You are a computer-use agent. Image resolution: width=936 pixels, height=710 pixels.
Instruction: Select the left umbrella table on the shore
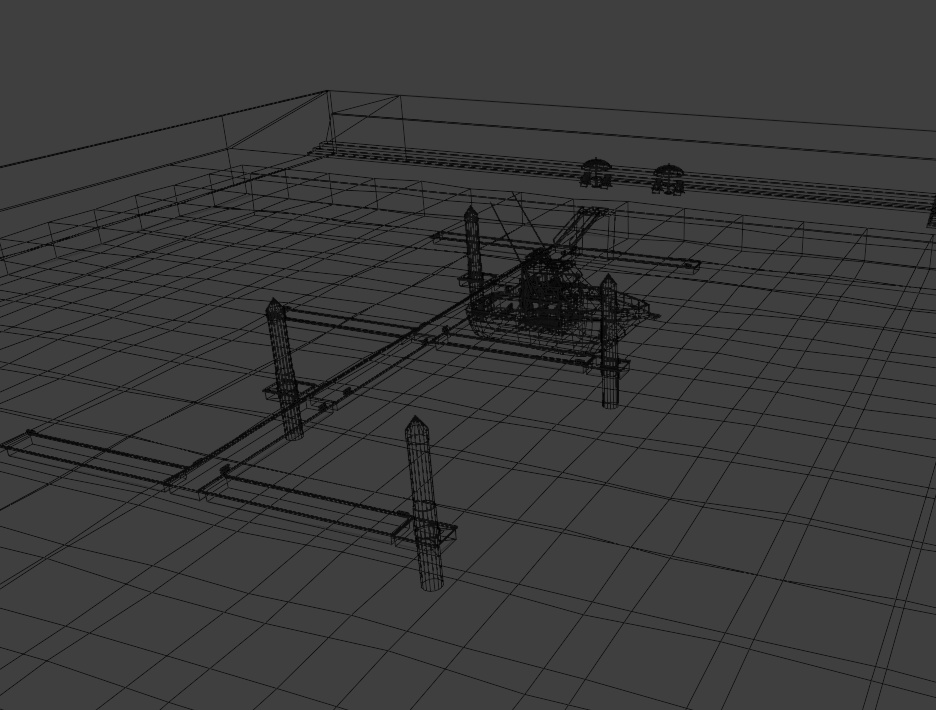[595, 173]
